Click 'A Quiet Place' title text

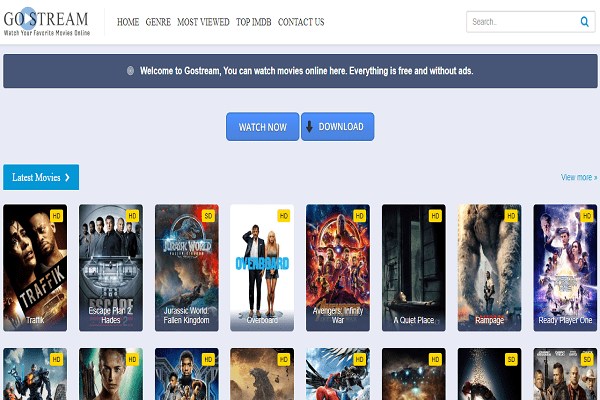pyautogui.click(x=414, y=320)
